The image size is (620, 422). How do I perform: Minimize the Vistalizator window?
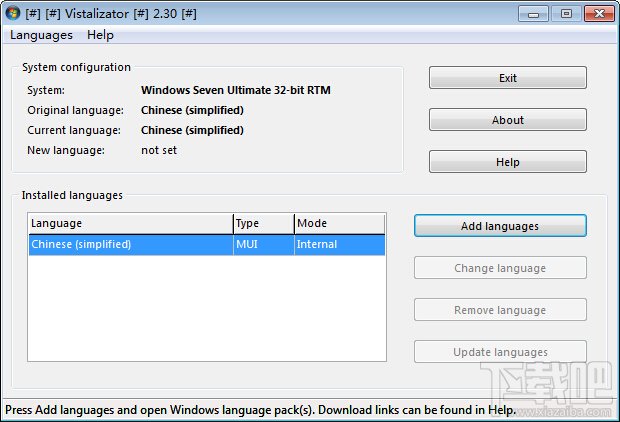[x=533, y=14]
